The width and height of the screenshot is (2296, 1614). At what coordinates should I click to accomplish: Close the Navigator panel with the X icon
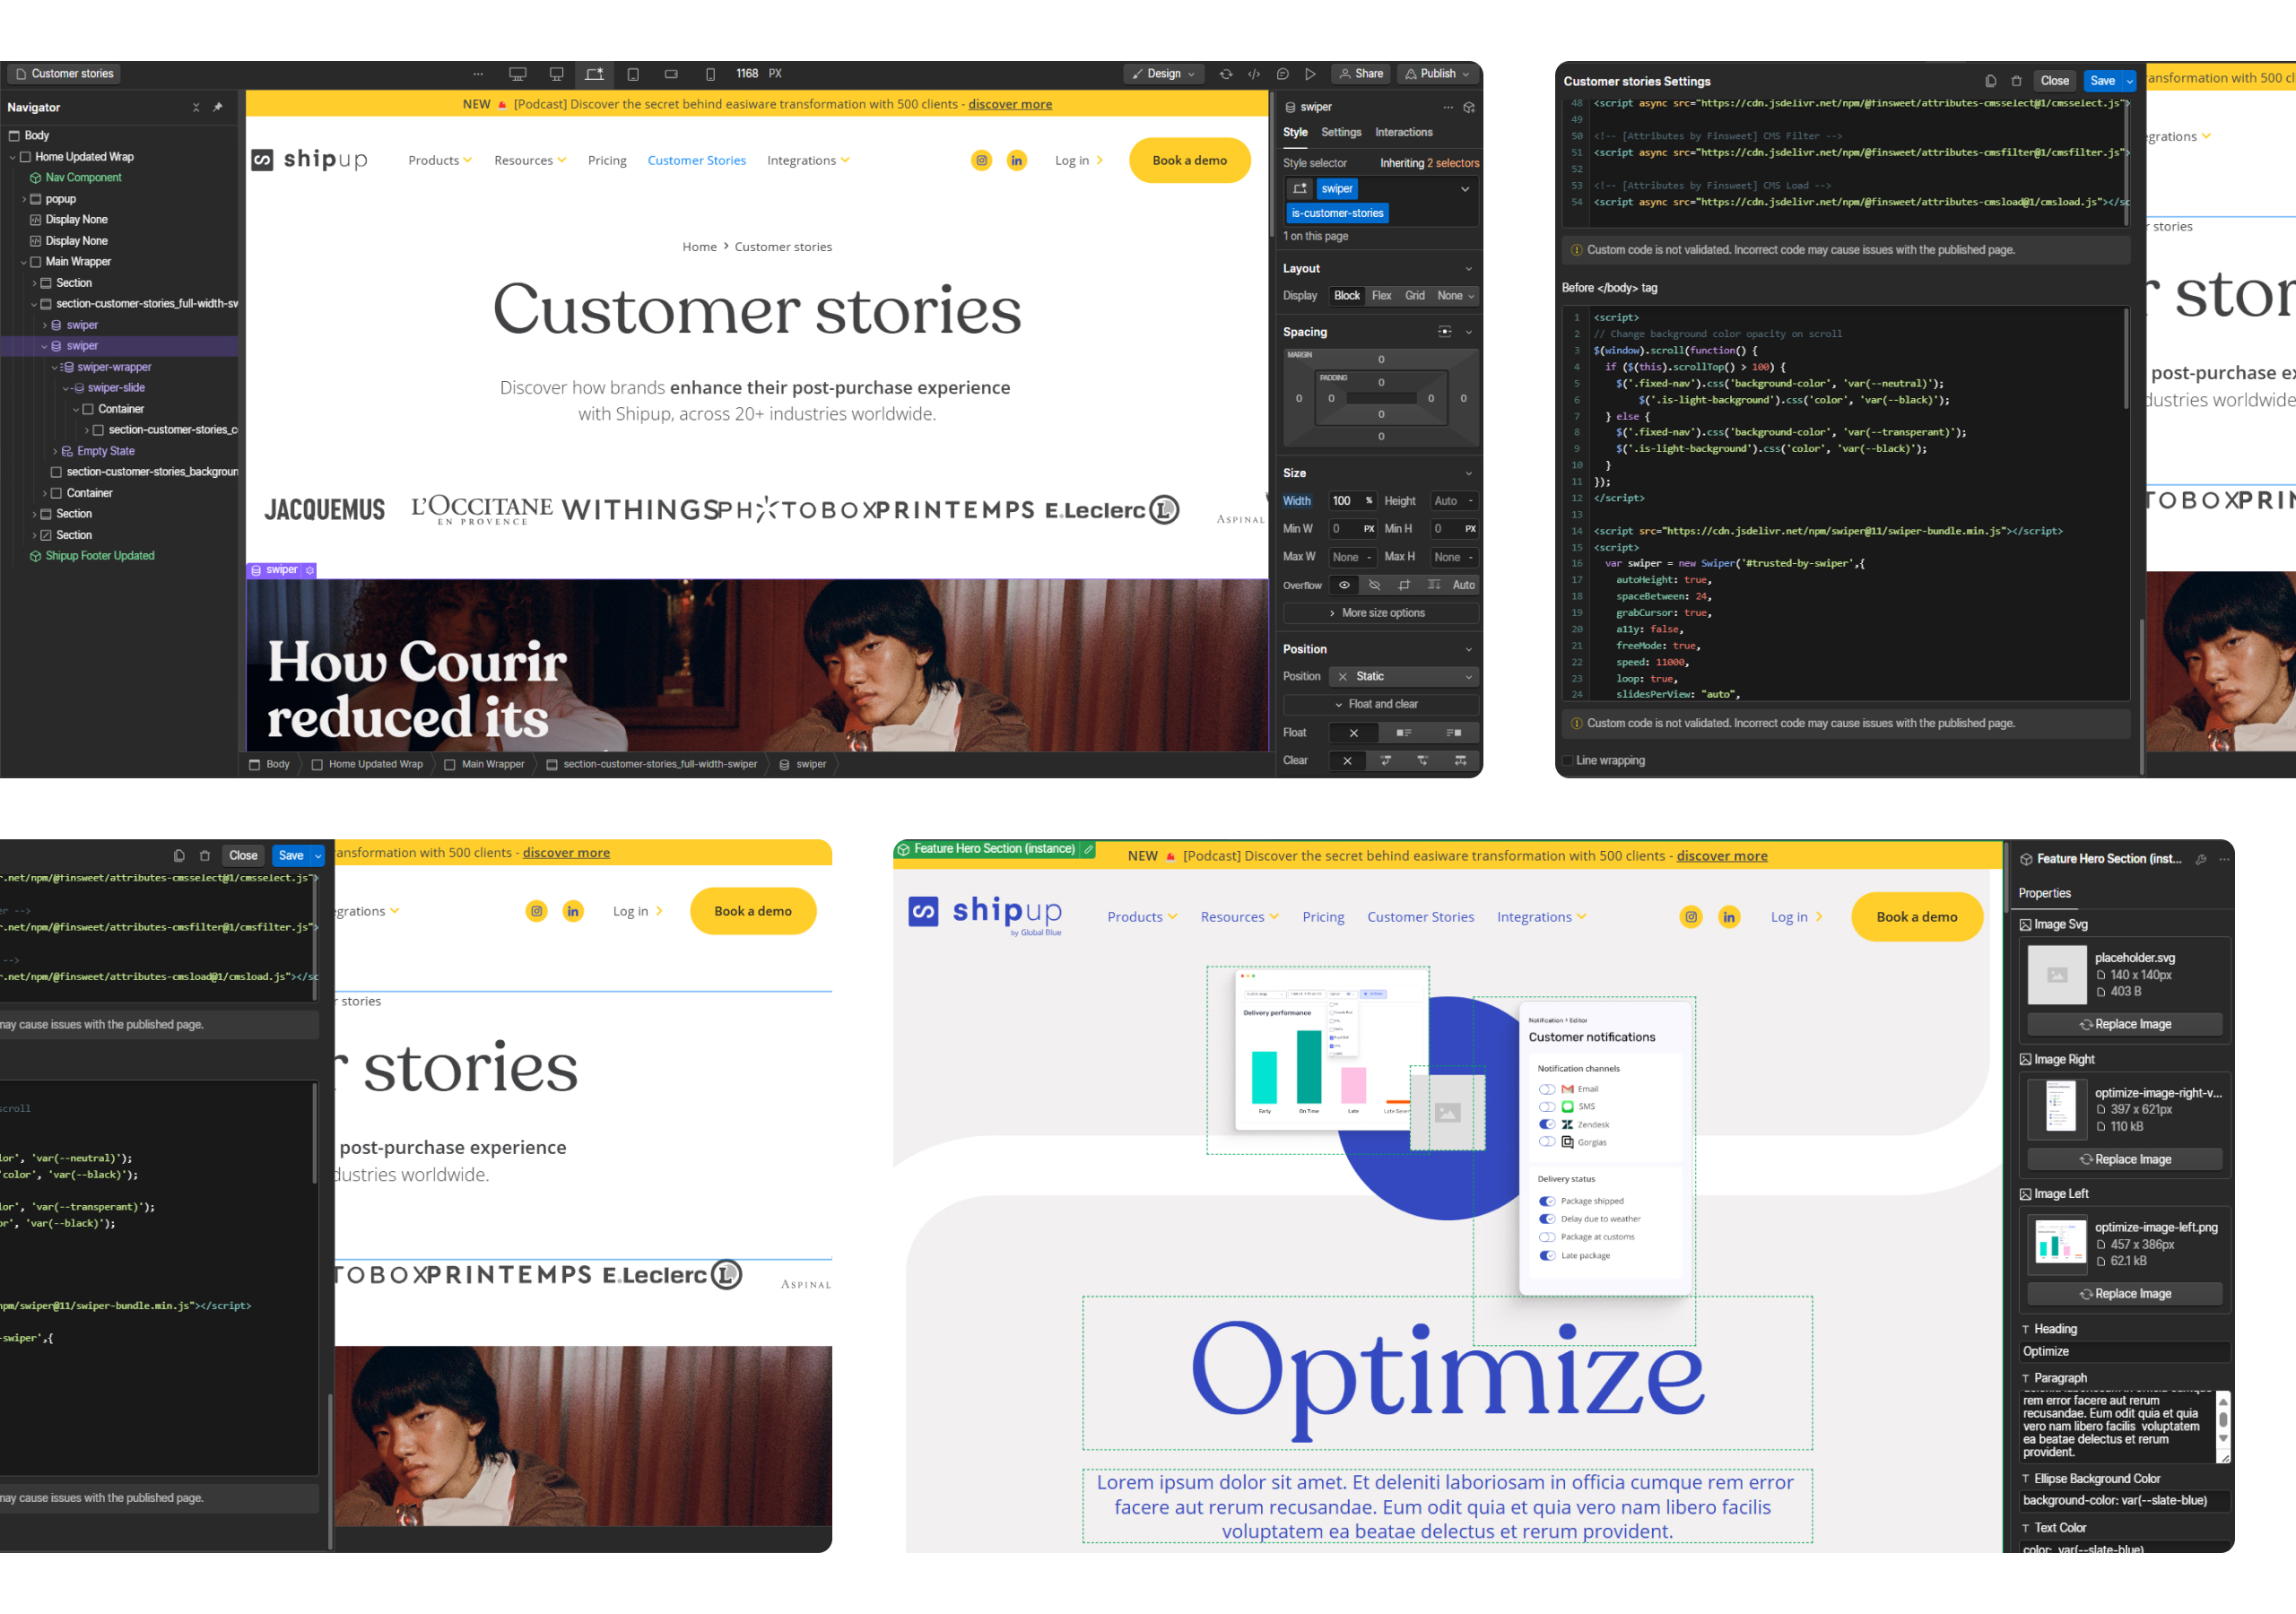(x=196, y=107)
